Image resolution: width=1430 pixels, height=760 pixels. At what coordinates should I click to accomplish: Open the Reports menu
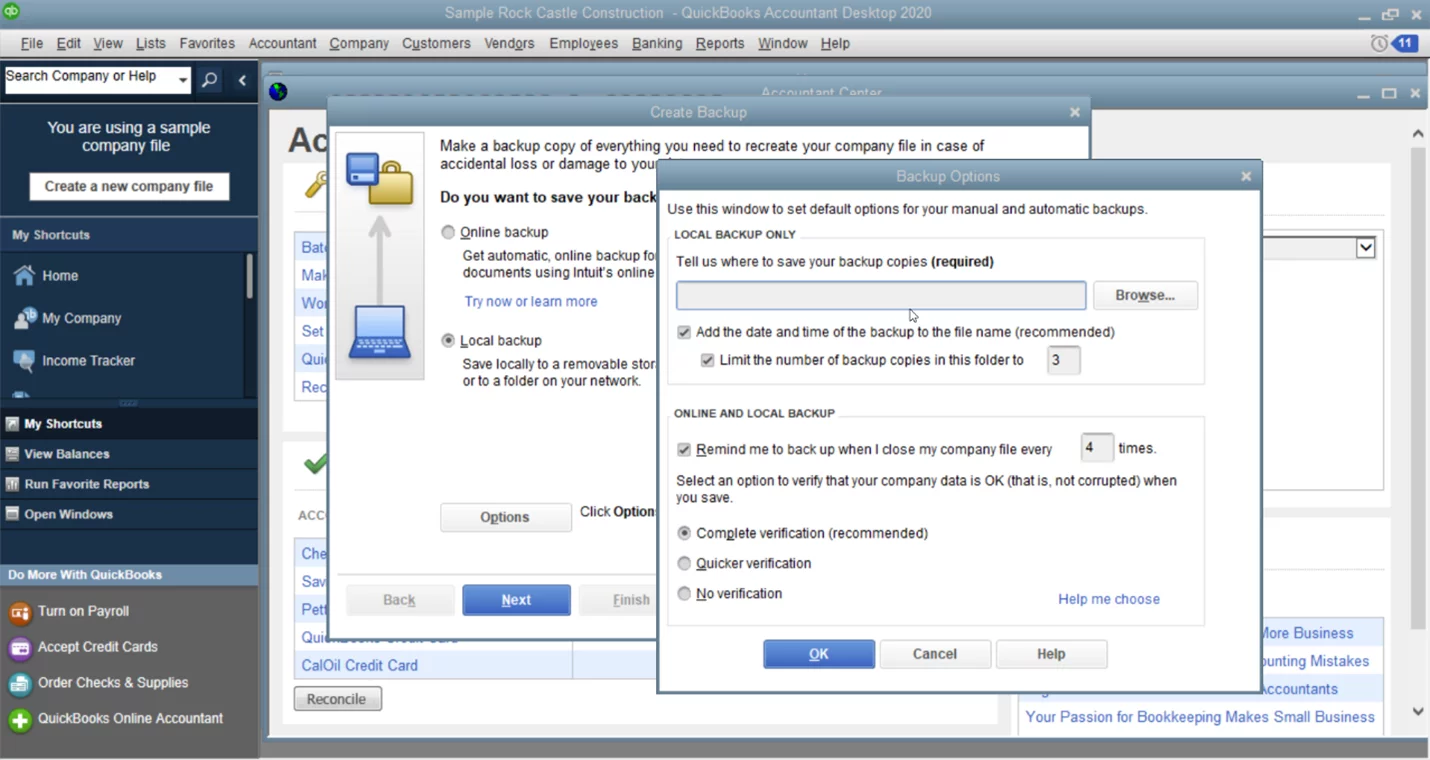click(720, 43)
